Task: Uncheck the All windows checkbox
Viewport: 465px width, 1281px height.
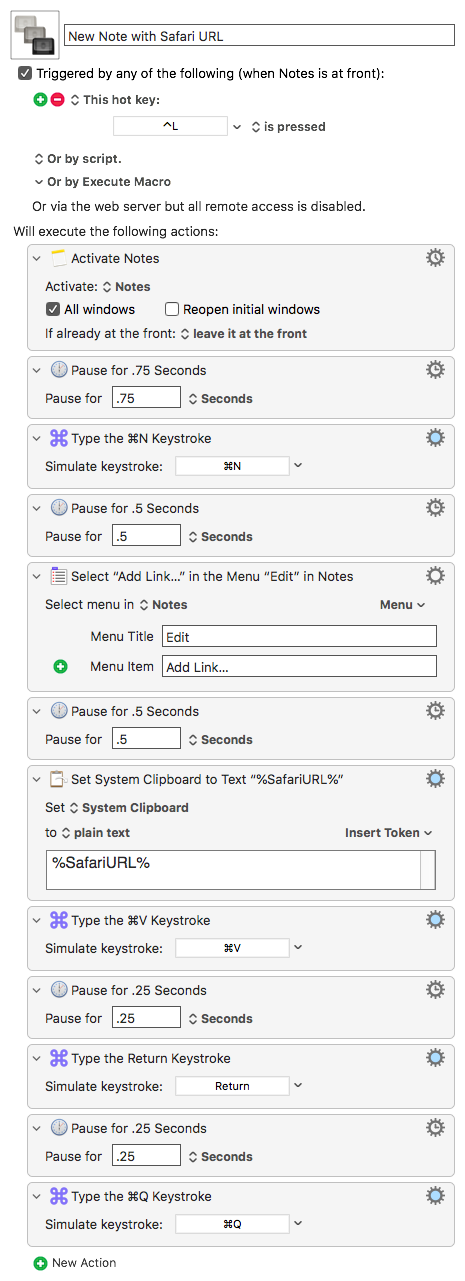Action: 54,309
